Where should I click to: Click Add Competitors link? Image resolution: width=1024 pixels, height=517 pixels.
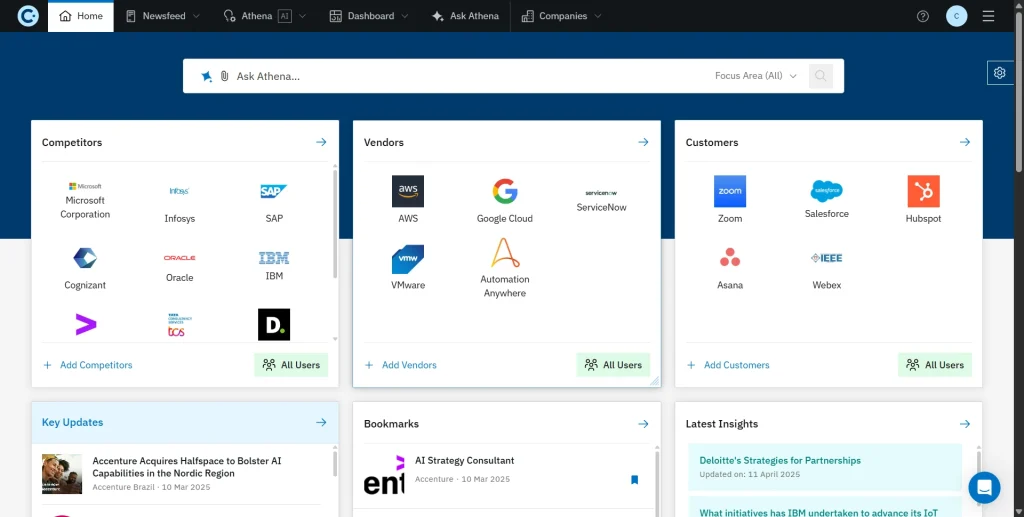pos(88,365)
